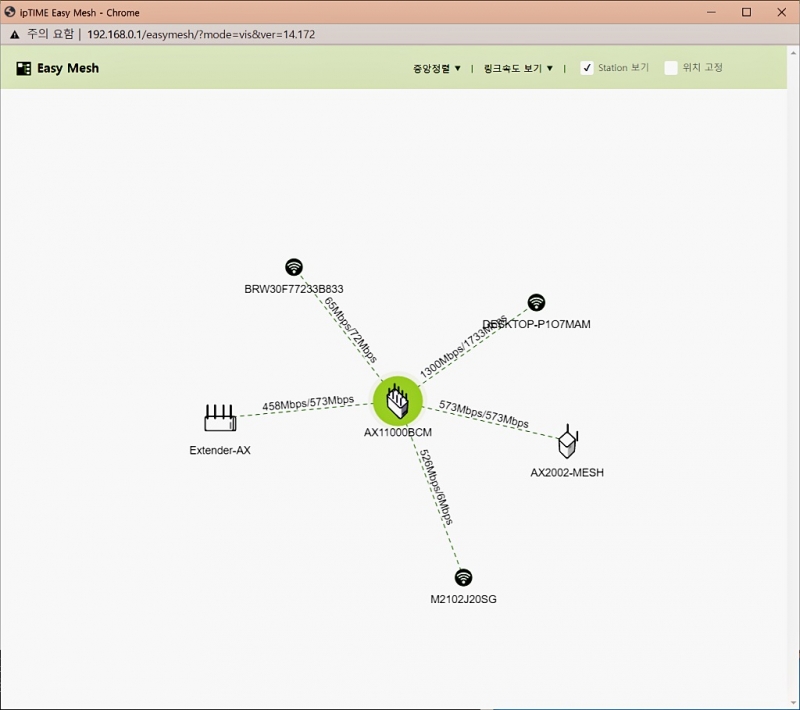This screenshot has height=710, width=800.
Task: Click the 458Mbps/573Mbps link speed label
Action: click(308, 403)
